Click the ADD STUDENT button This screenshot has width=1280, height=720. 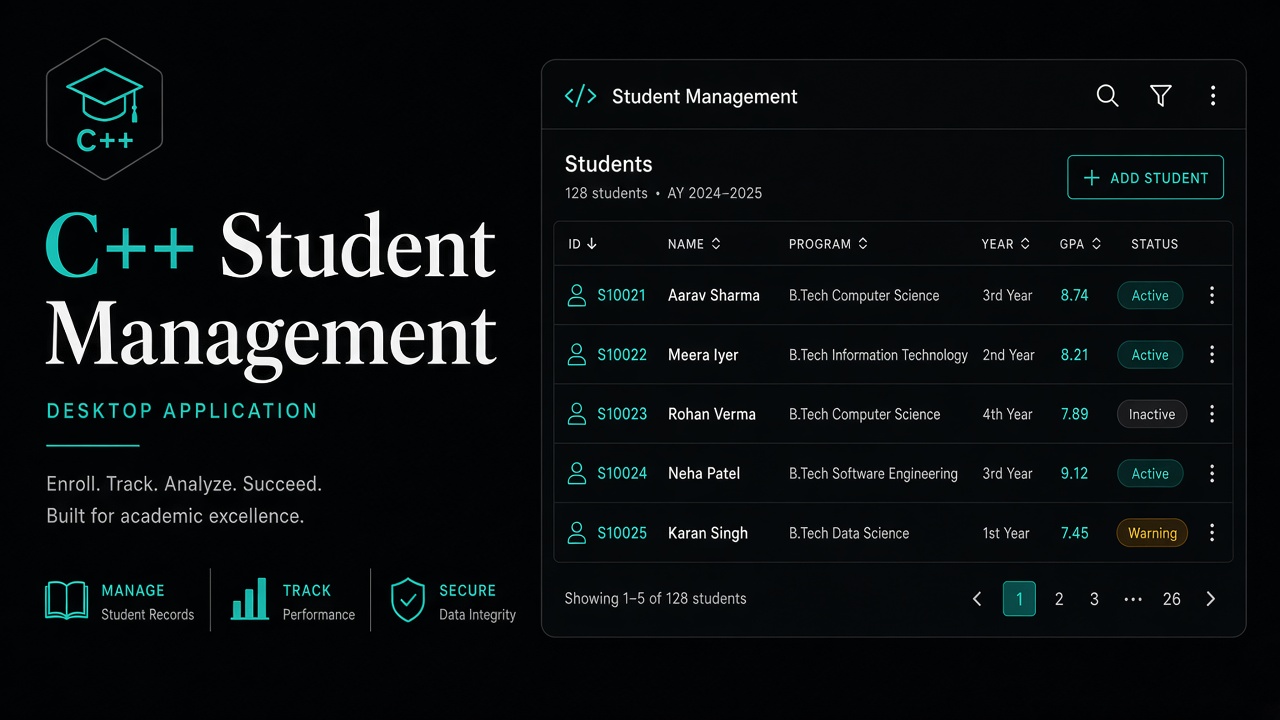point(1146,178)
